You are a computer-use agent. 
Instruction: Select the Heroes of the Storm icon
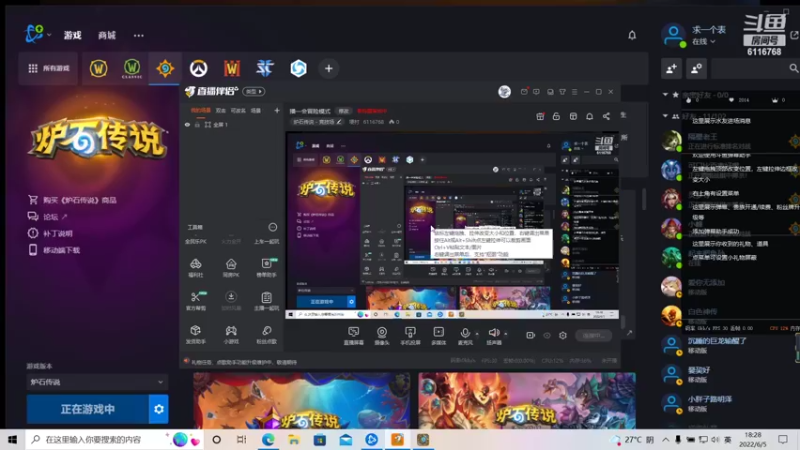(x=298, y=68)
